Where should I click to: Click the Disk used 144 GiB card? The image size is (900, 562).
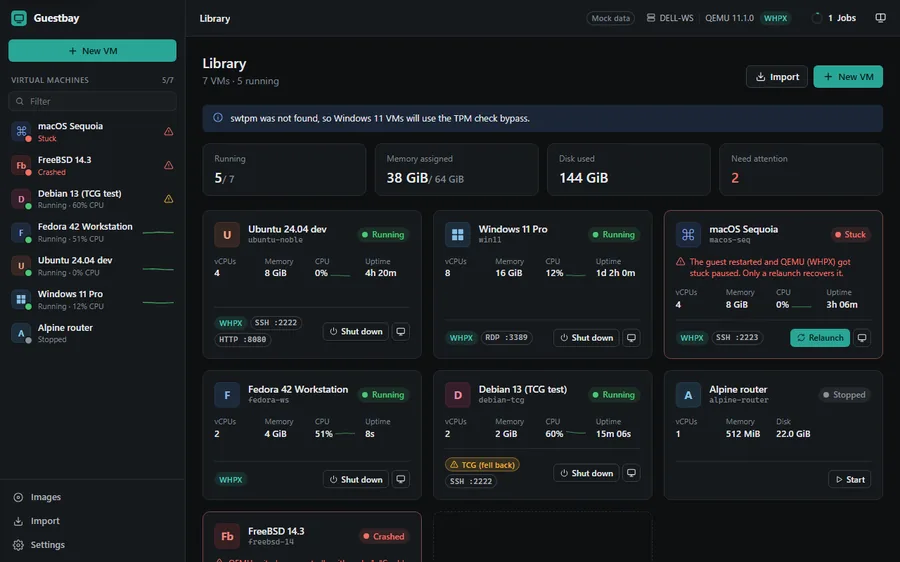pos(629,169)
